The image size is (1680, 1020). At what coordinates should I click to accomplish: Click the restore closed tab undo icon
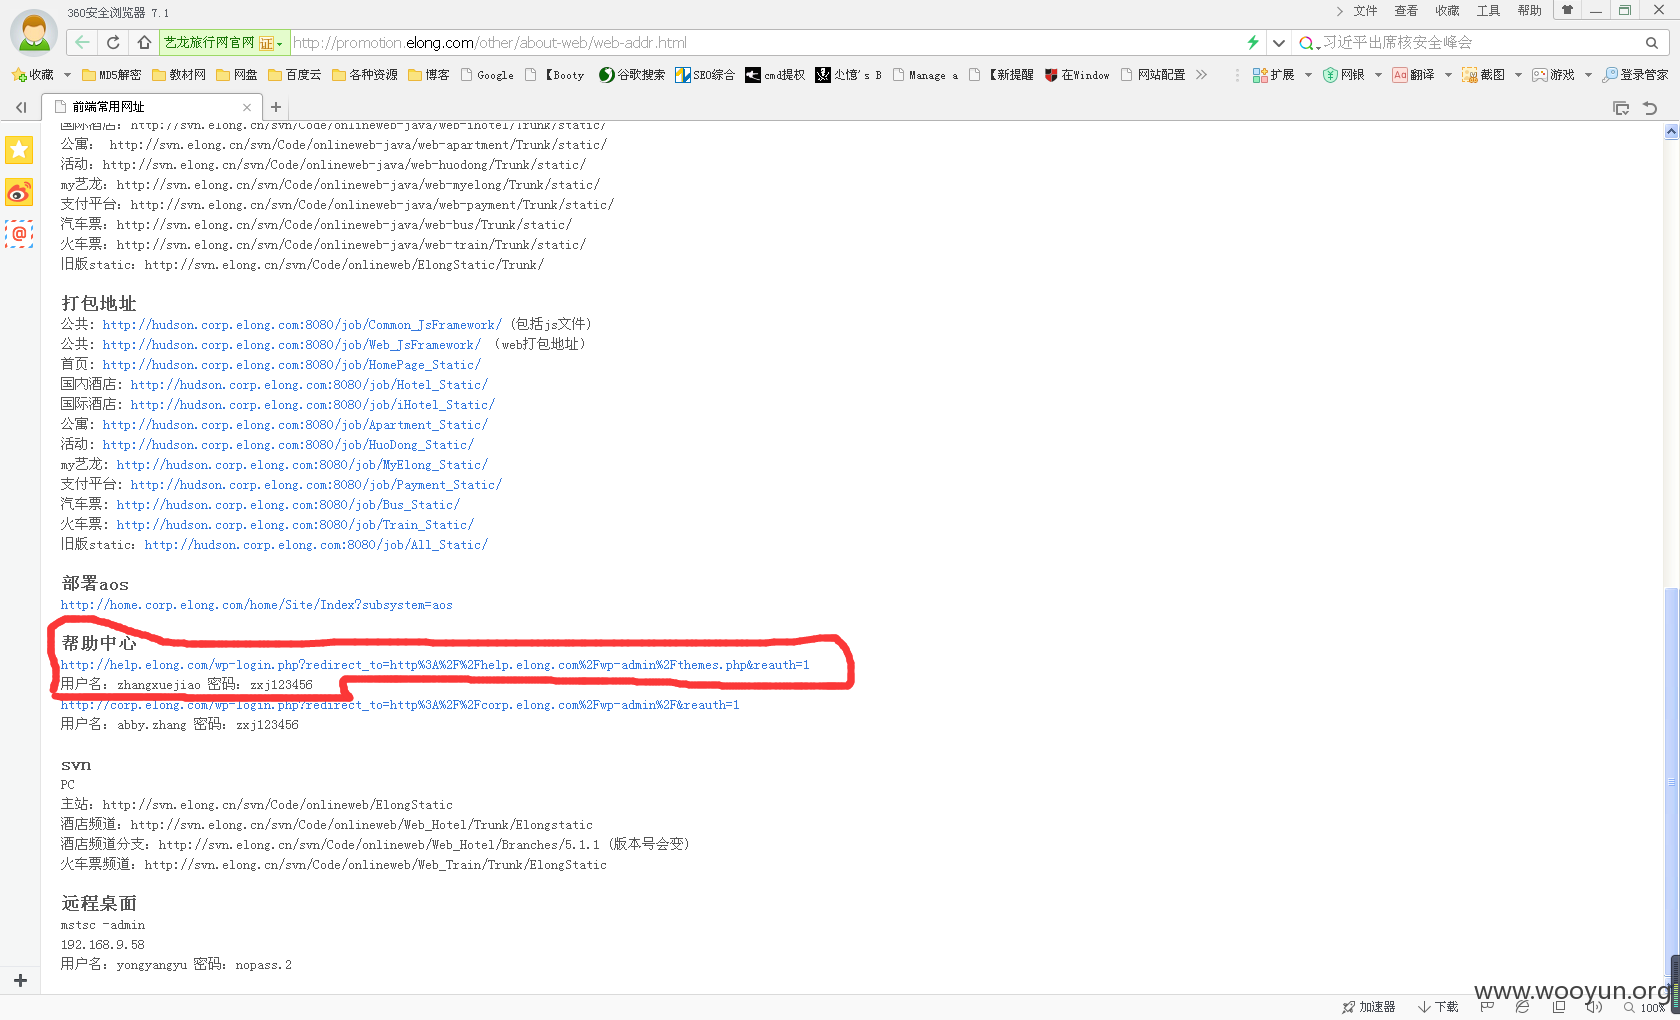pyautogui.click(x=1650, y=108)
